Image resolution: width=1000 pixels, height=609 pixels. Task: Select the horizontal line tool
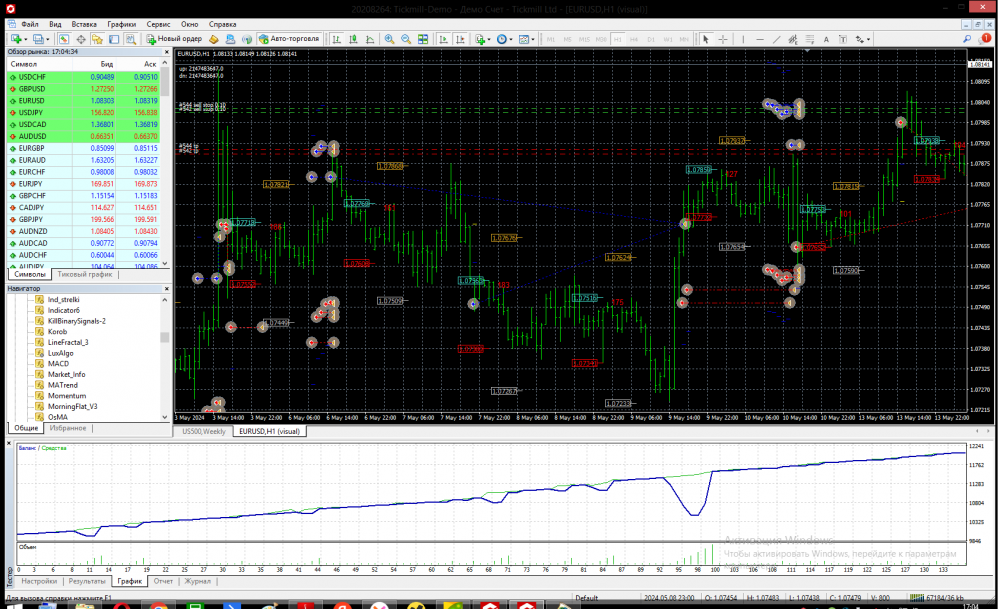760,39
